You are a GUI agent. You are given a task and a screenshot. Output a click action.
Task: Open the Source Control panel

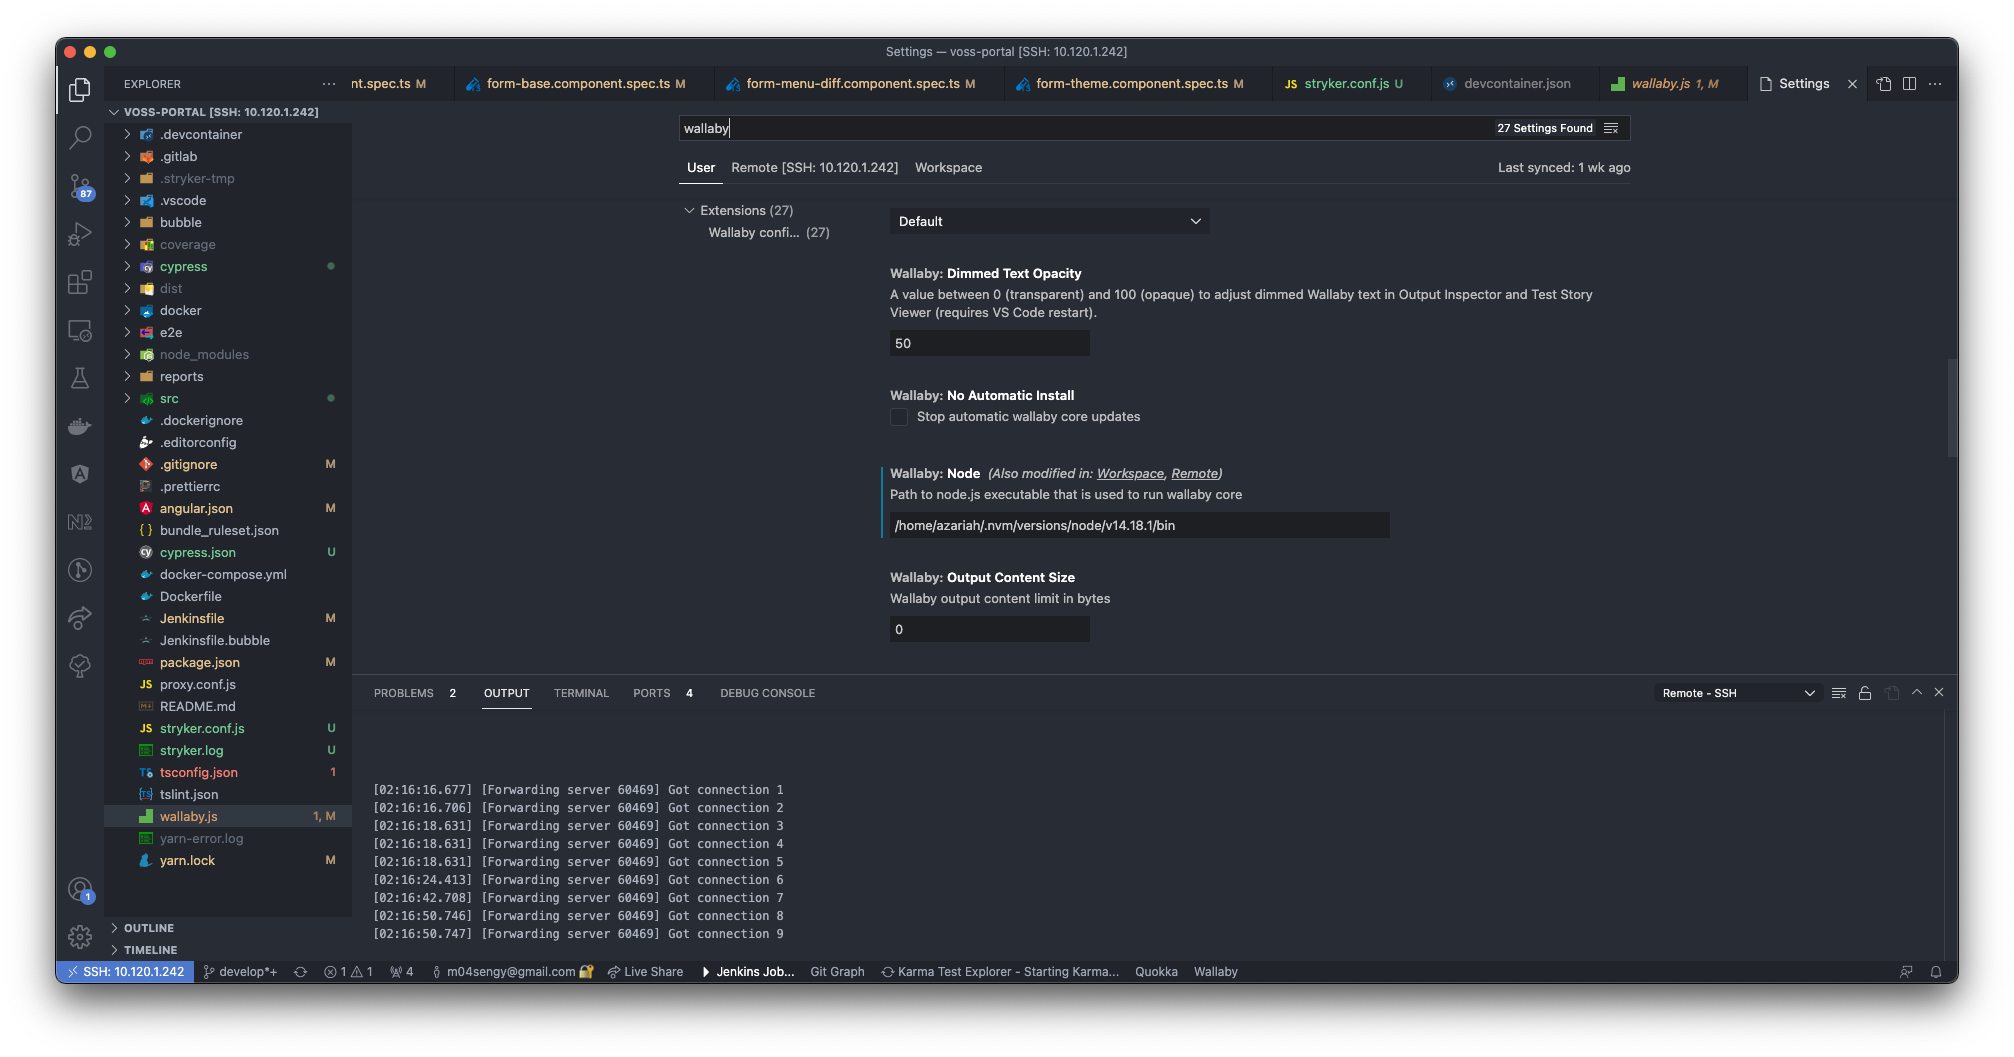coord(80,185)
